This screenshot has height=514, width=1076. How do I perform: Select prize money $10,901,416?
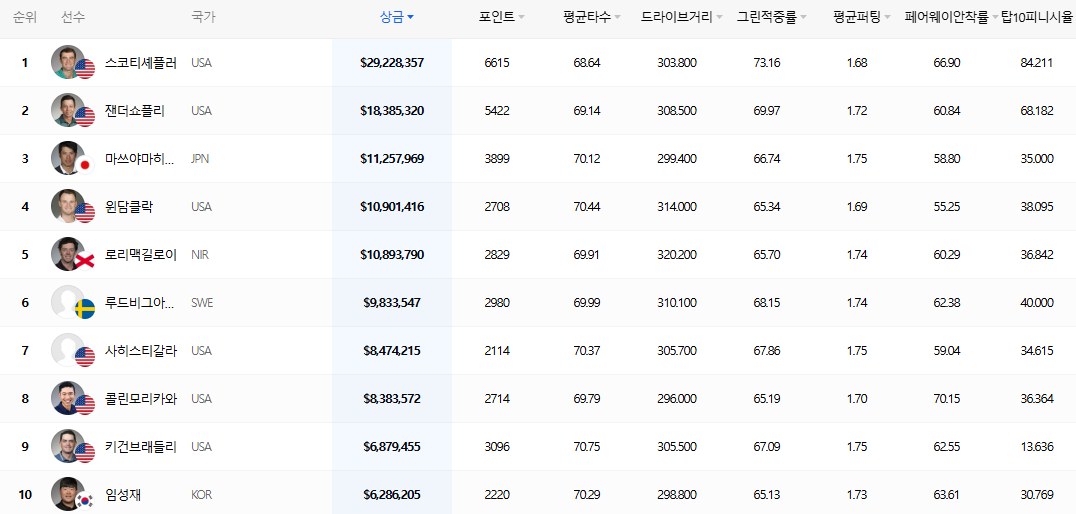pos(392,207)
